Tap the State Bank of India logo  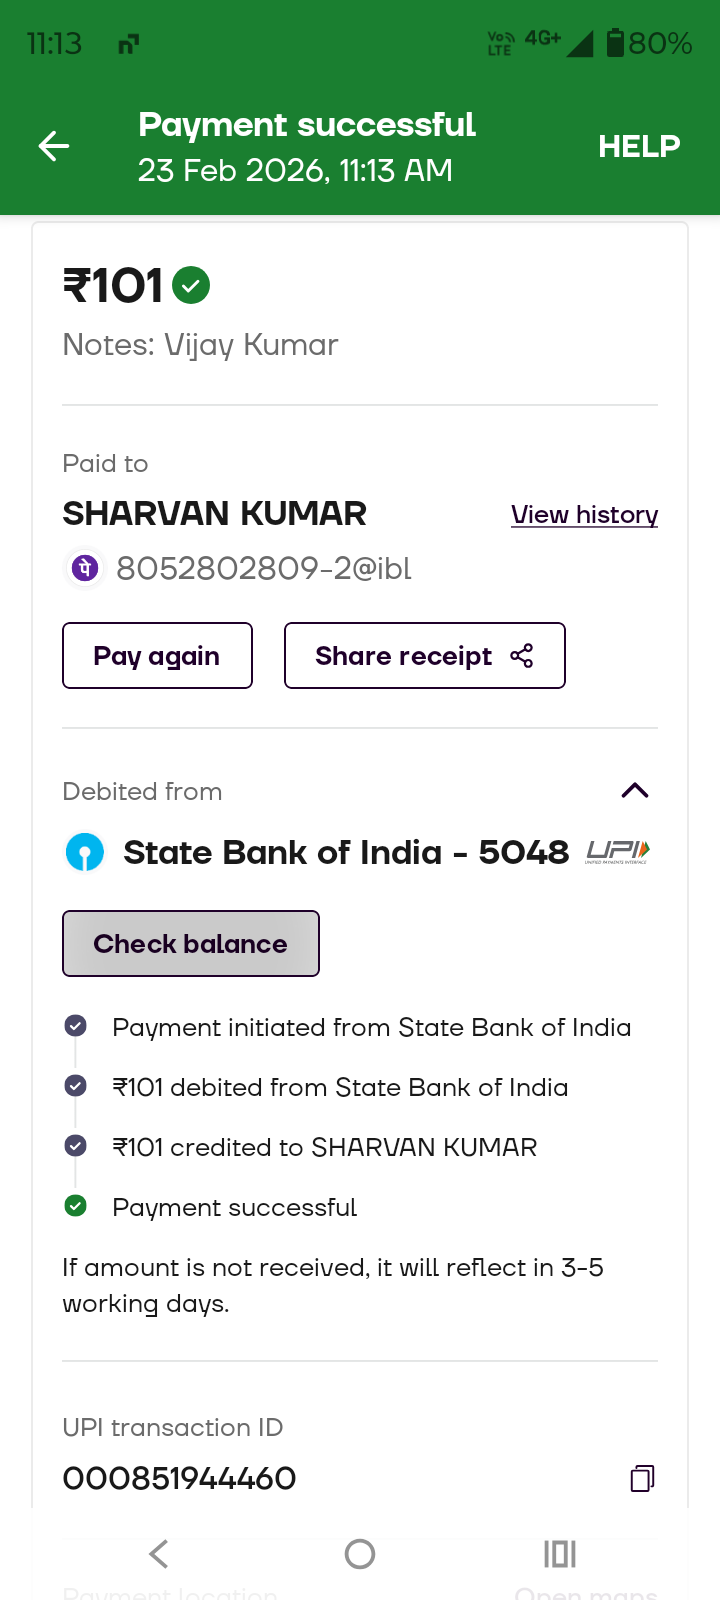85,853
